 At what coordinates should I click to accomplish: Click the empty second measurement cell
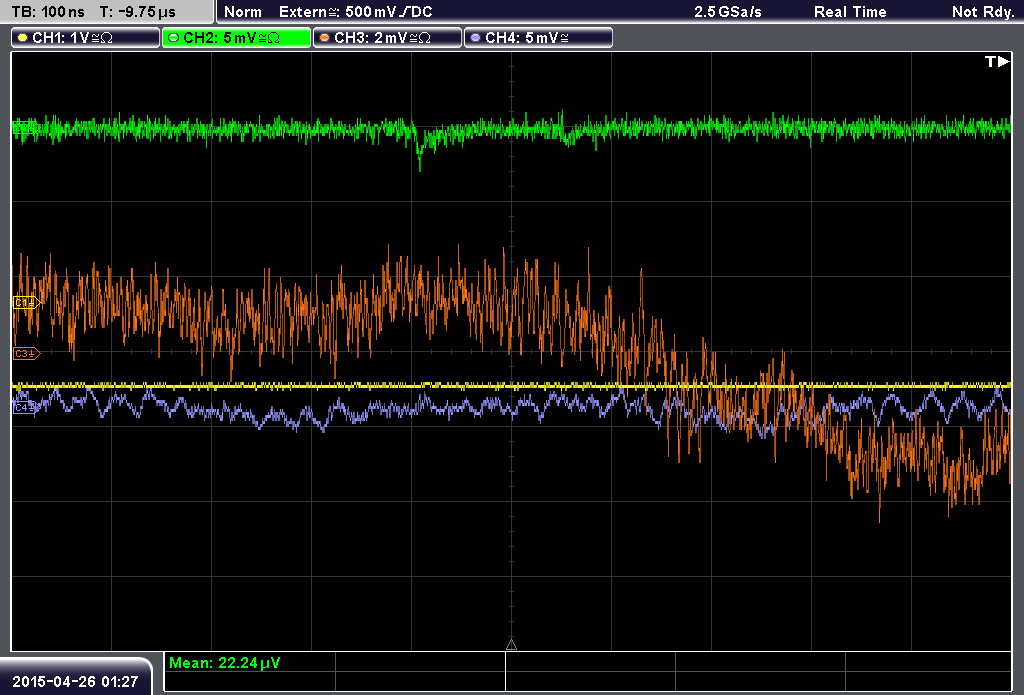420,663
